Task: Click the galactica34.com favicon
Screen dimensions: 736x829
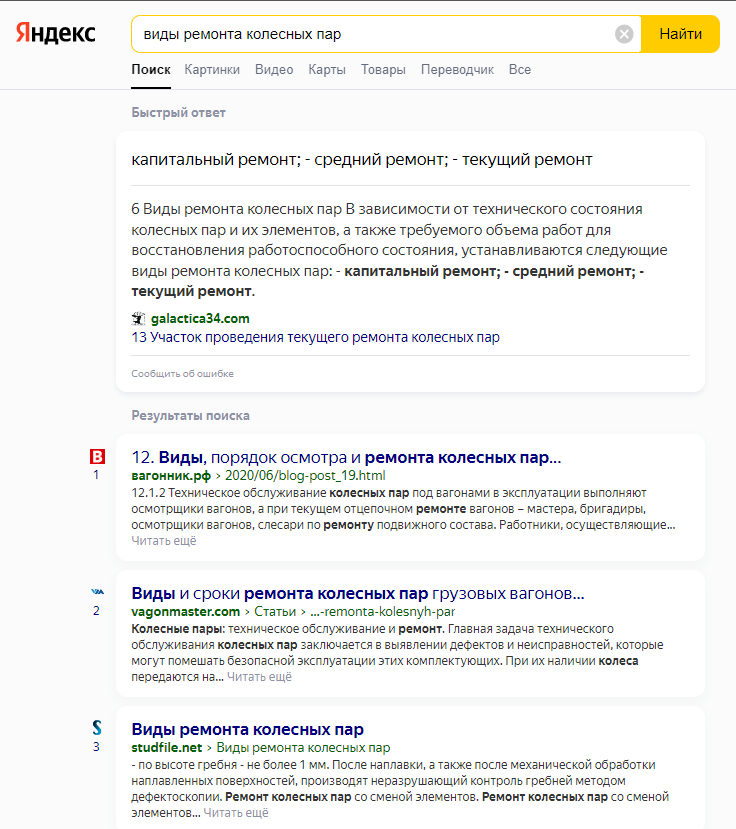Action: click(x=138, y=319)
